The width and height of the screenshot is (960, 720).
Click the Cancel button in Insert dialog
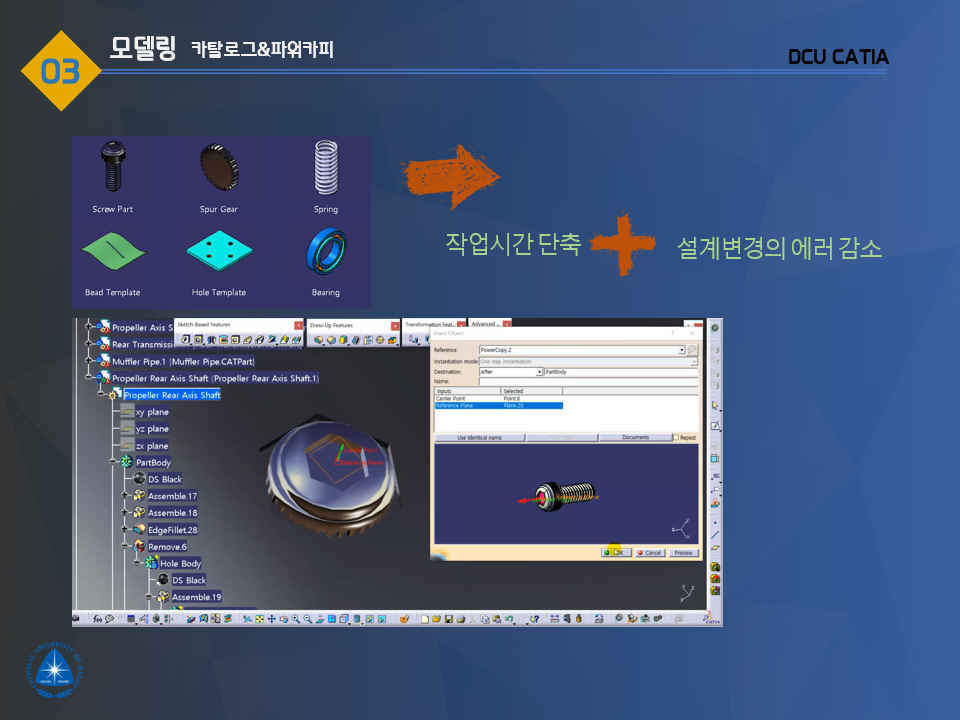coord(650,552)
